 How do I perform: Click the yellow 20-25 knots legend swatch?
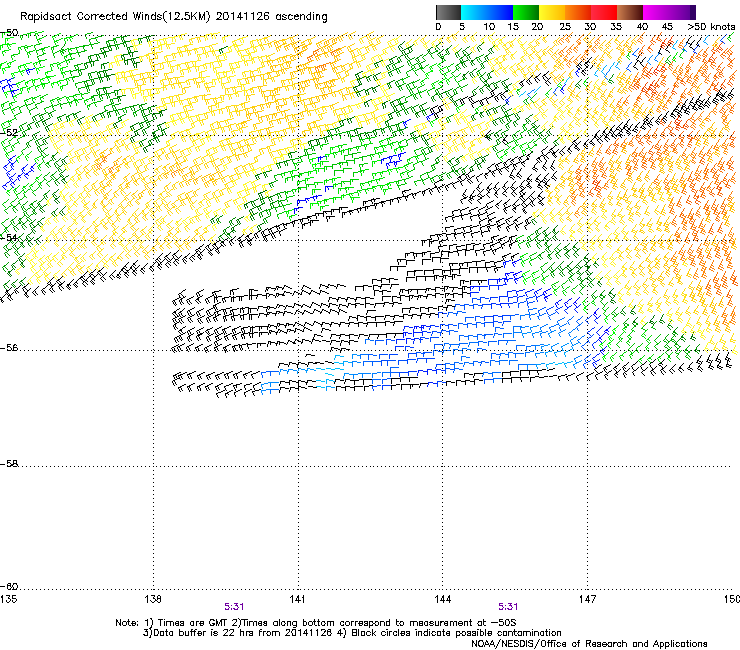(552, 12)
